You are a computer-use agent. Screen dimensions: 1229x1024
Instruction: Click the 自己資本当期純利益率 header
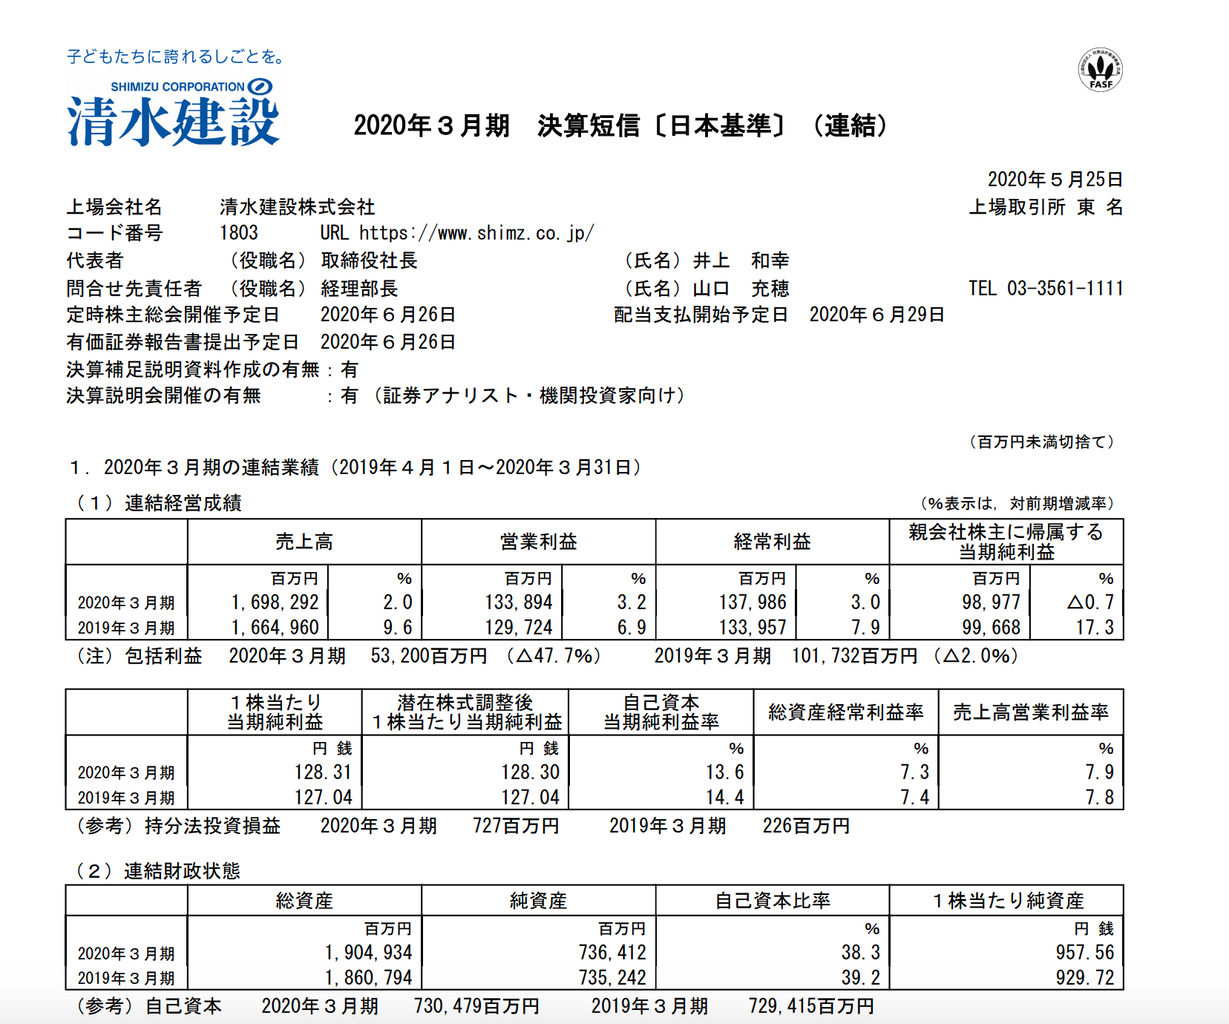[x=661, y=712]
